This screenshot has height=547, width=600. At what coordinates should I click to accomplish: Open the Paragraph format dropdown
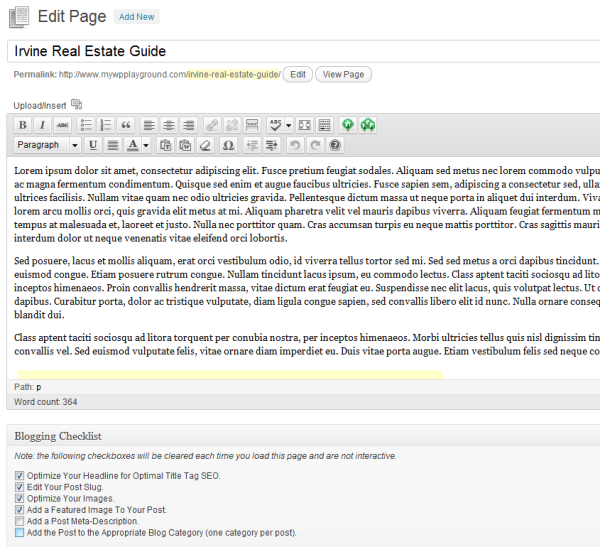pyautogui.click(x=47, y=145)
